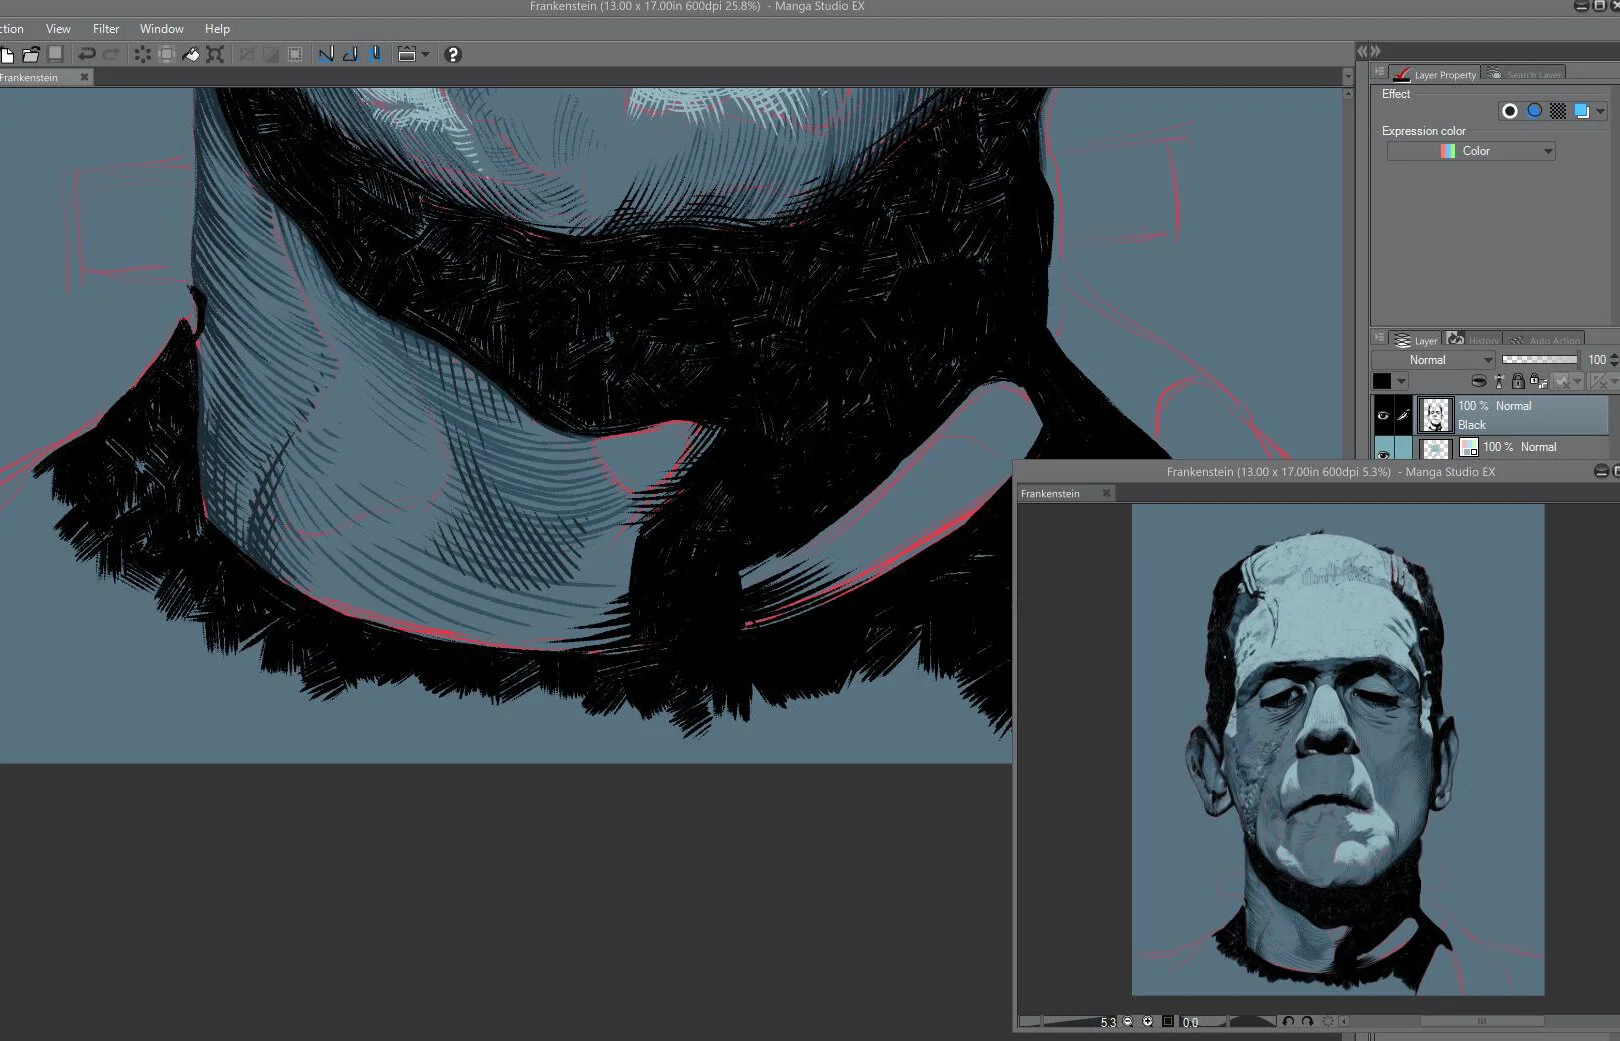Rotate left in the small preview window
This screenshot has height=1041, width=1620.
tap(1288, 1021)
